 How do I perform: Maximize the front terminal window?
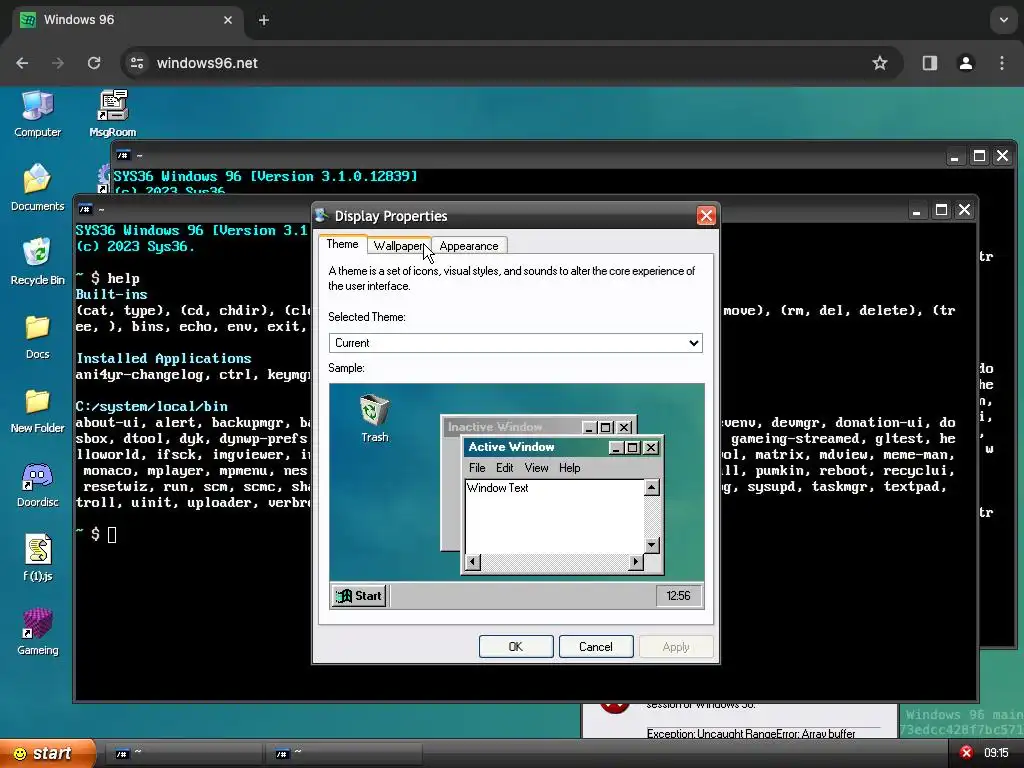click(941, 210)
